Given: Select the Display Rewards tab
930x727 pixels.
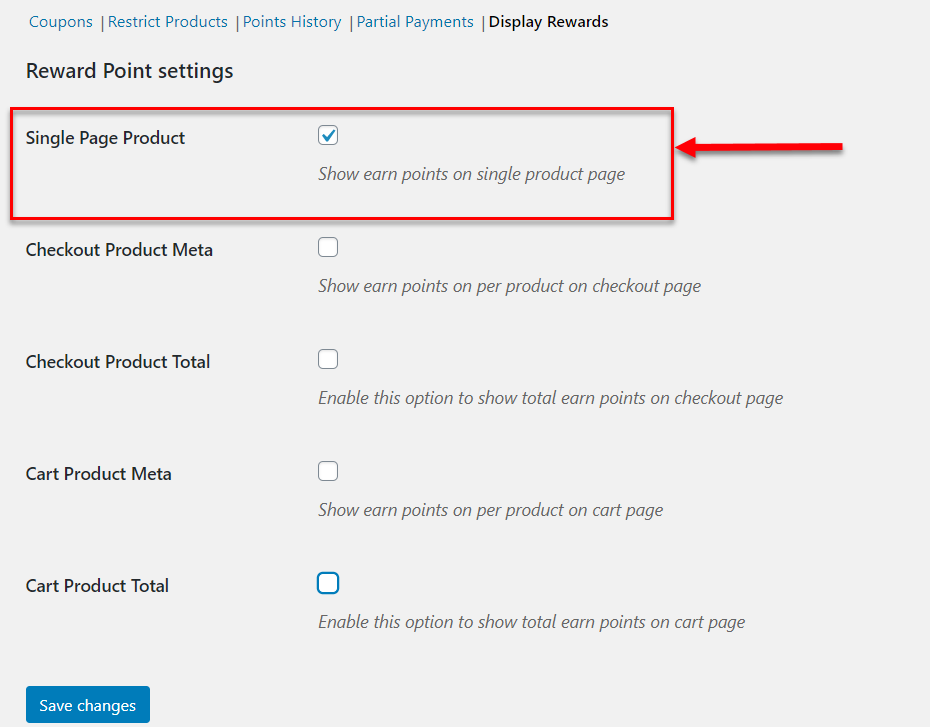Looking at the screenshot, I should 548,22.
